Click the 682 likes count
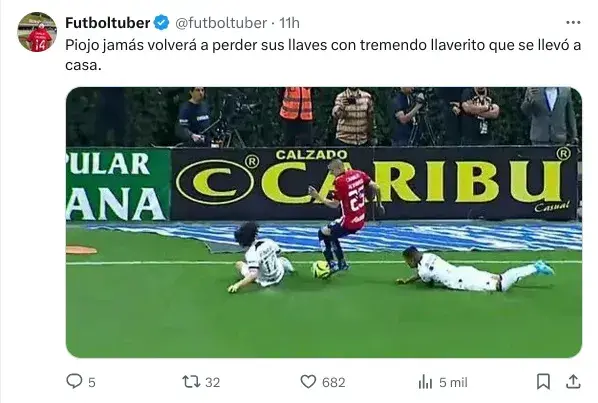Viewport: 598px width, 403px height. point(334,382)
